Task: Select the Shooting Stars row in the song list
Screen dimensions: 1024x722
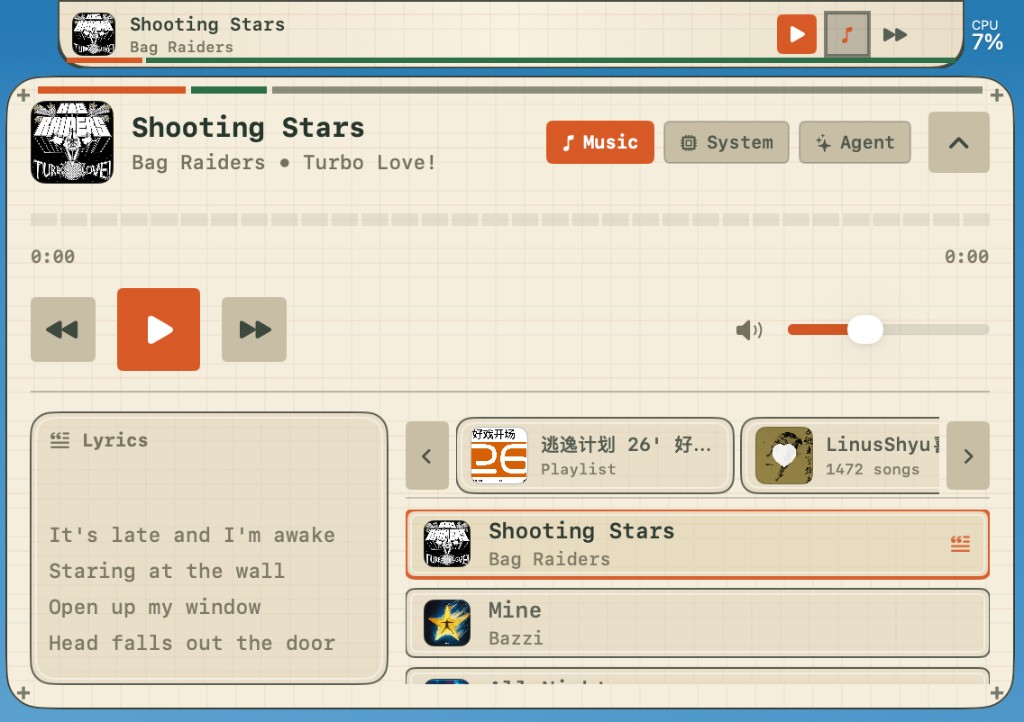Action: tap(697, 544)
